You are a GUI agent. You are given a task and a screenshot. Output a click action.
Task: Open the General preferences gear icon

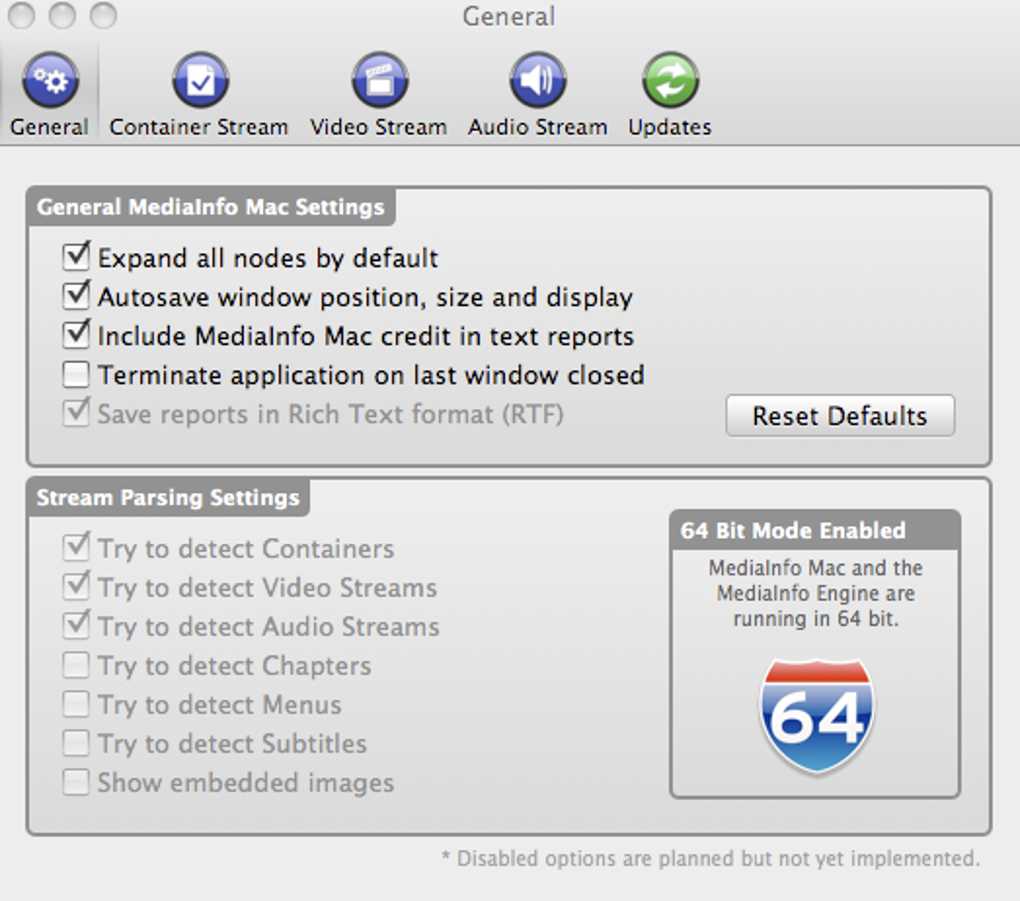coord(50,81)
